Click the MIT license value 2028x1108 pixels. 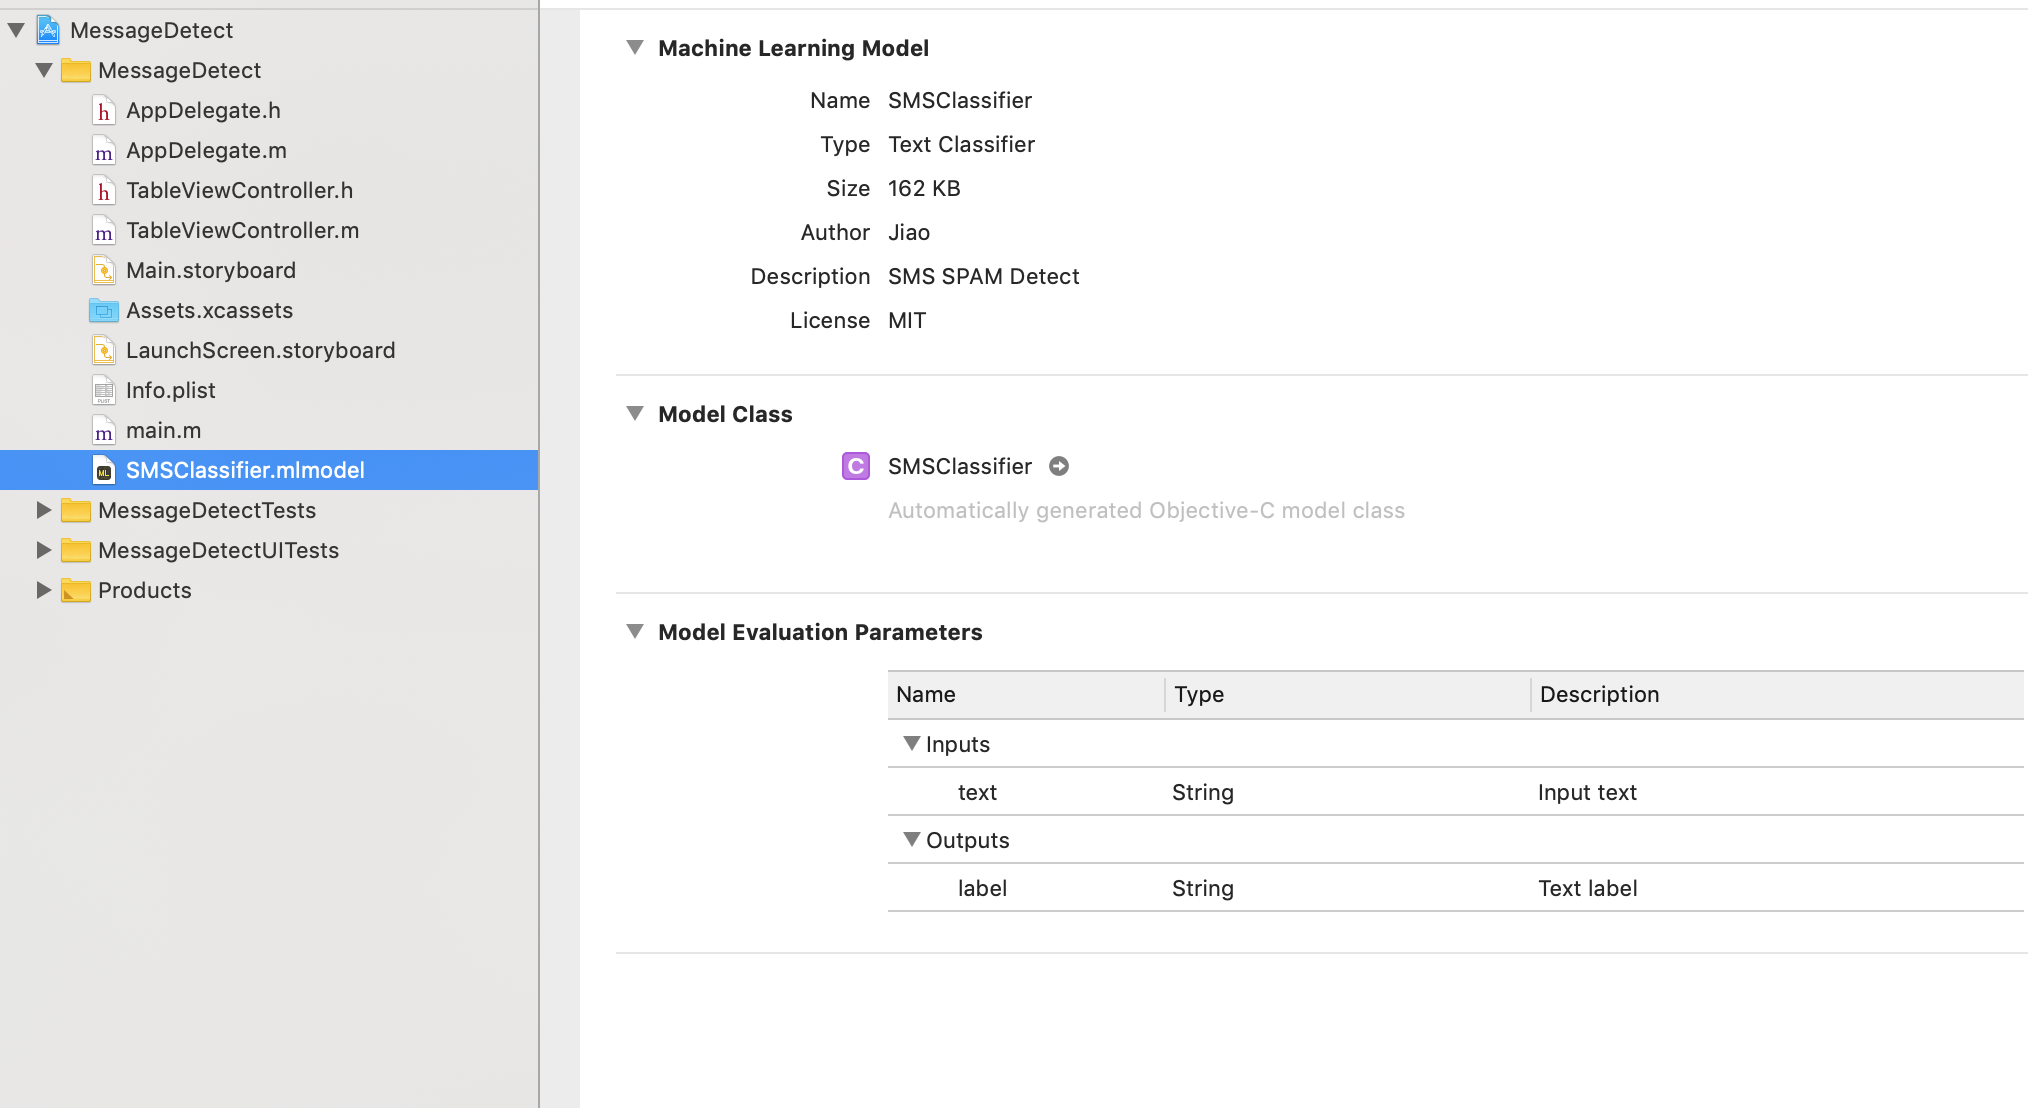[907, 320]
